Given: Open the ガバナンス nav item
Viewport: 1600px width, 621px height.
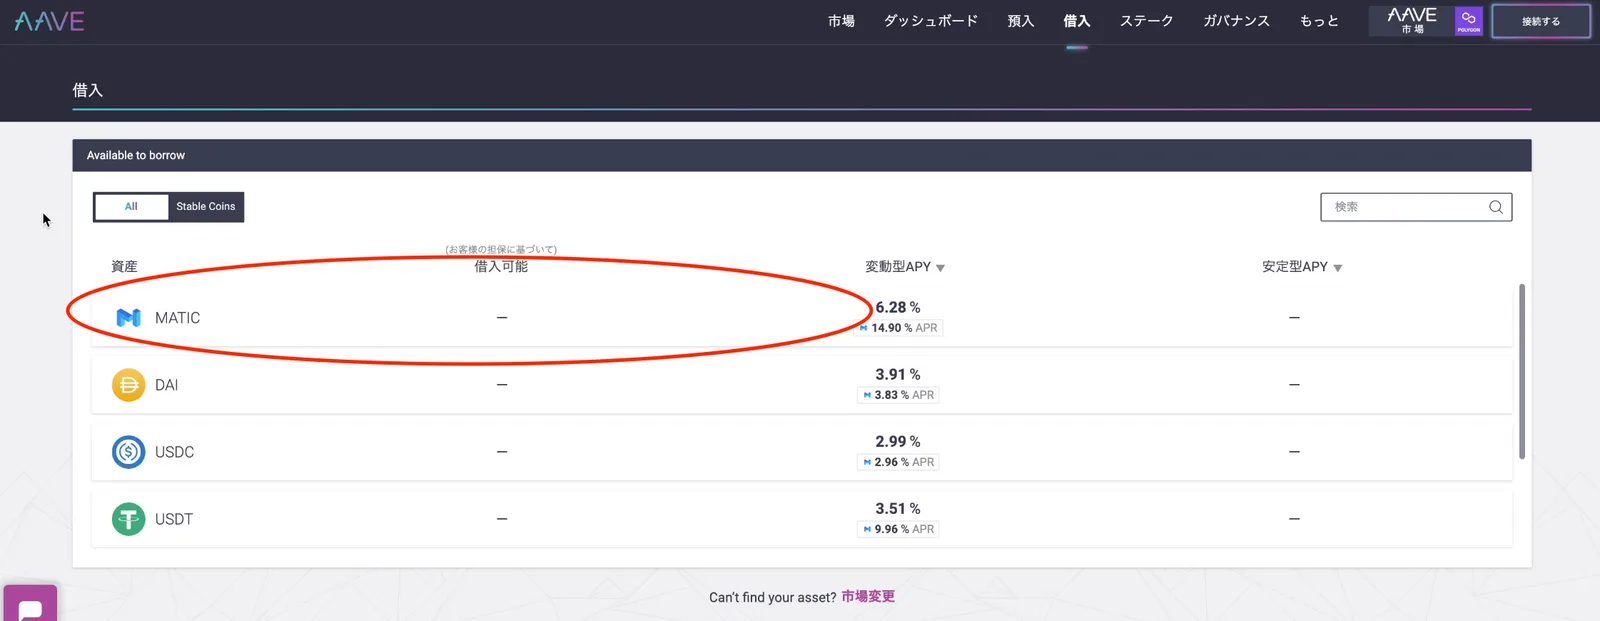Looking at the screenshot, I should tap(1237, 21).
